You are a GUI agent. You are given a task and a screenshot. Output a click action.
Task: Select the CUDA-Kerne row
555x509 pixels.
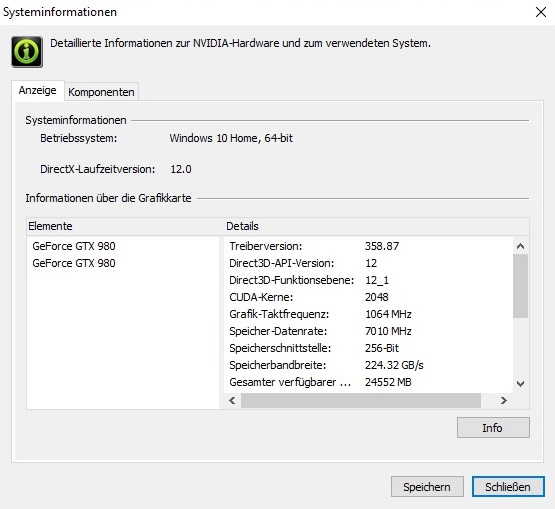(x=368, y=297)
